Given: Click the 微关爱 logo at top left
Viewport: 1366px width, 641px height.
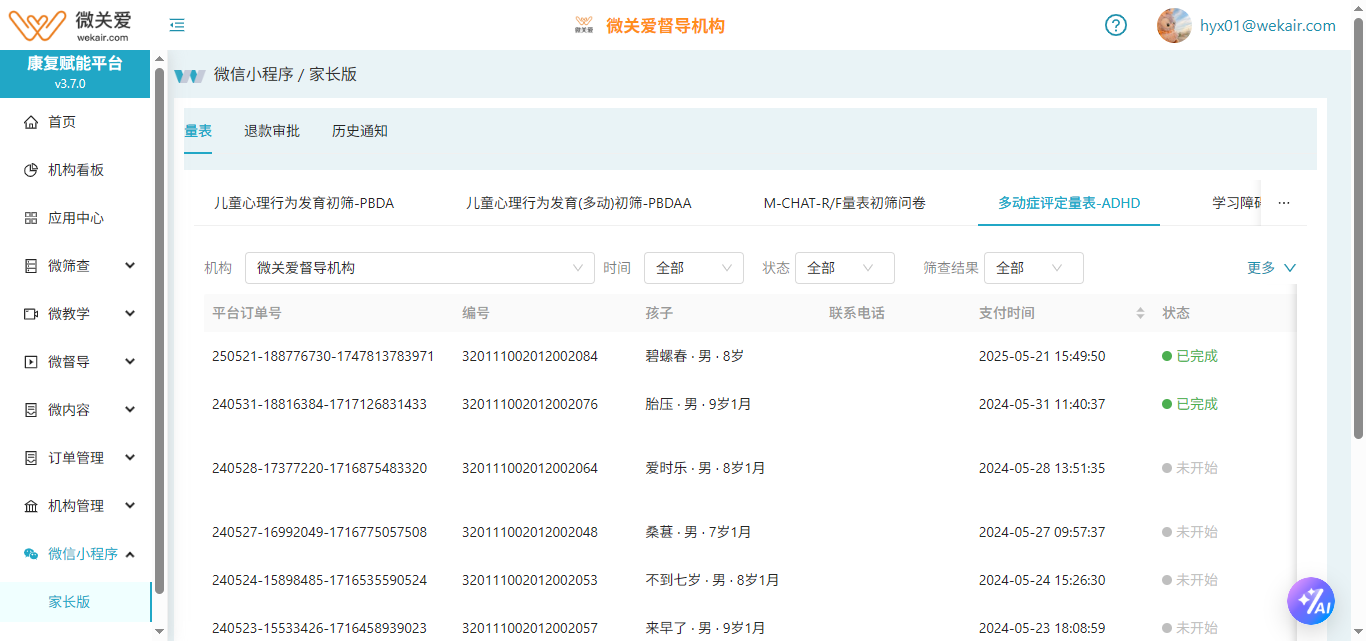Looking at the screenshot, I should tap(69, 24).
